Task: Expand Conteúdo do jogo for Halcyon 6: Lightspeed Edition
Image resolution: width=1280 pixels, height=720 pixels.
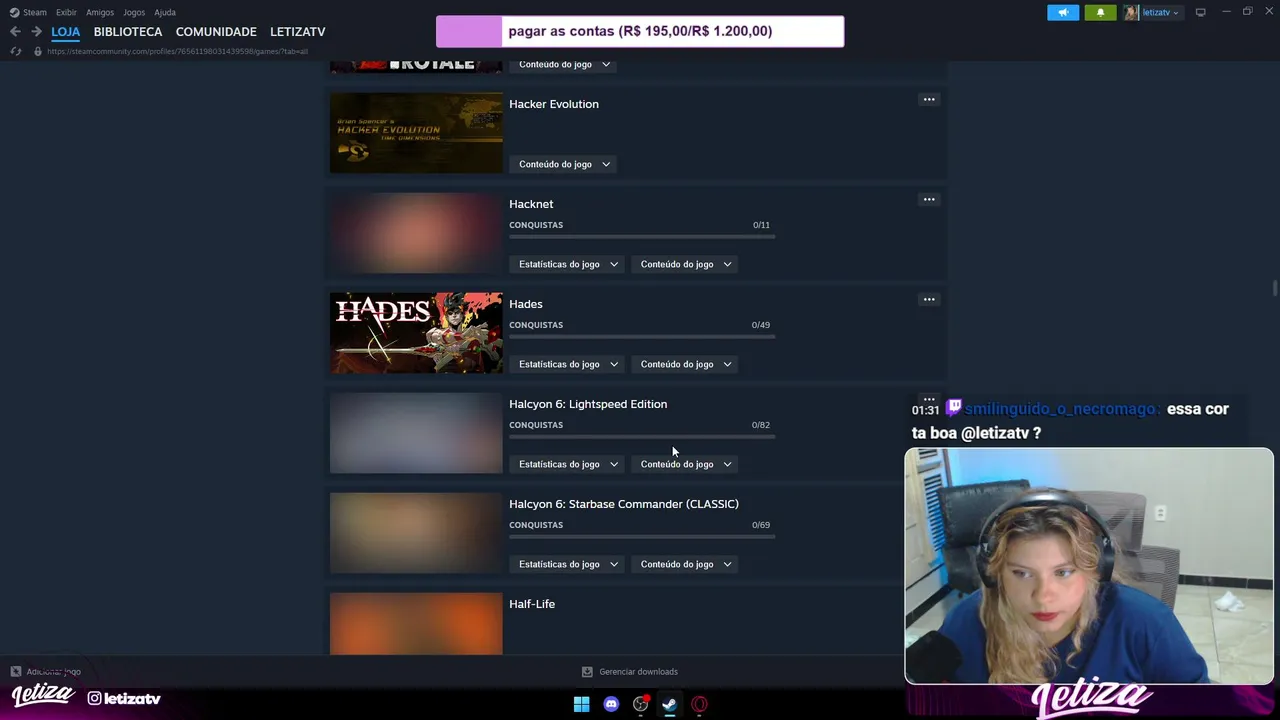Action: point(686,464)
